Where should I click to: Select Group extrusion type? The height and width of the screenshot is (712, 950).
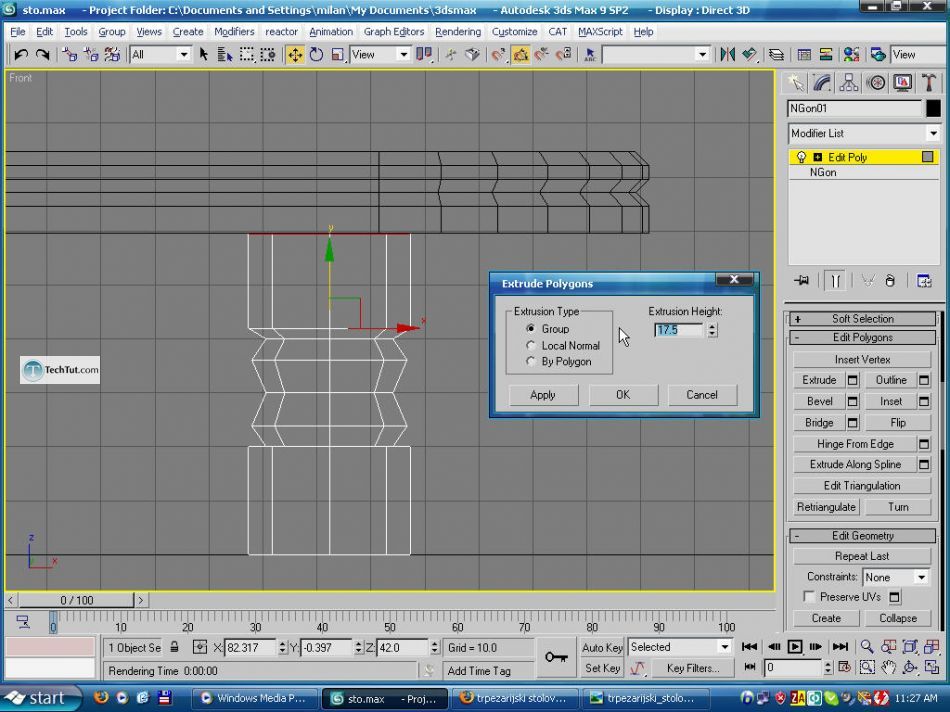531,328
